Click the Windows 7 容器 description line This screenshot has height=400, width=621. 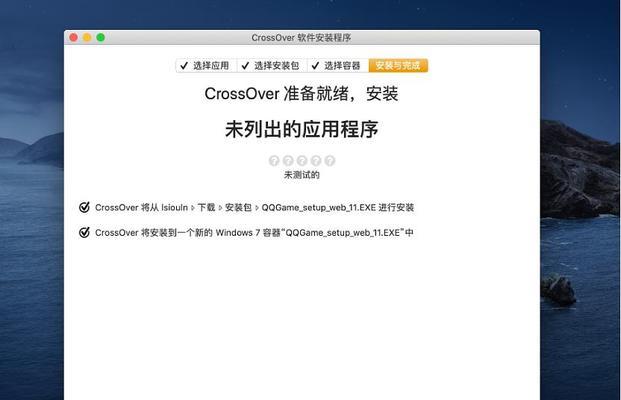click(254, 232)
